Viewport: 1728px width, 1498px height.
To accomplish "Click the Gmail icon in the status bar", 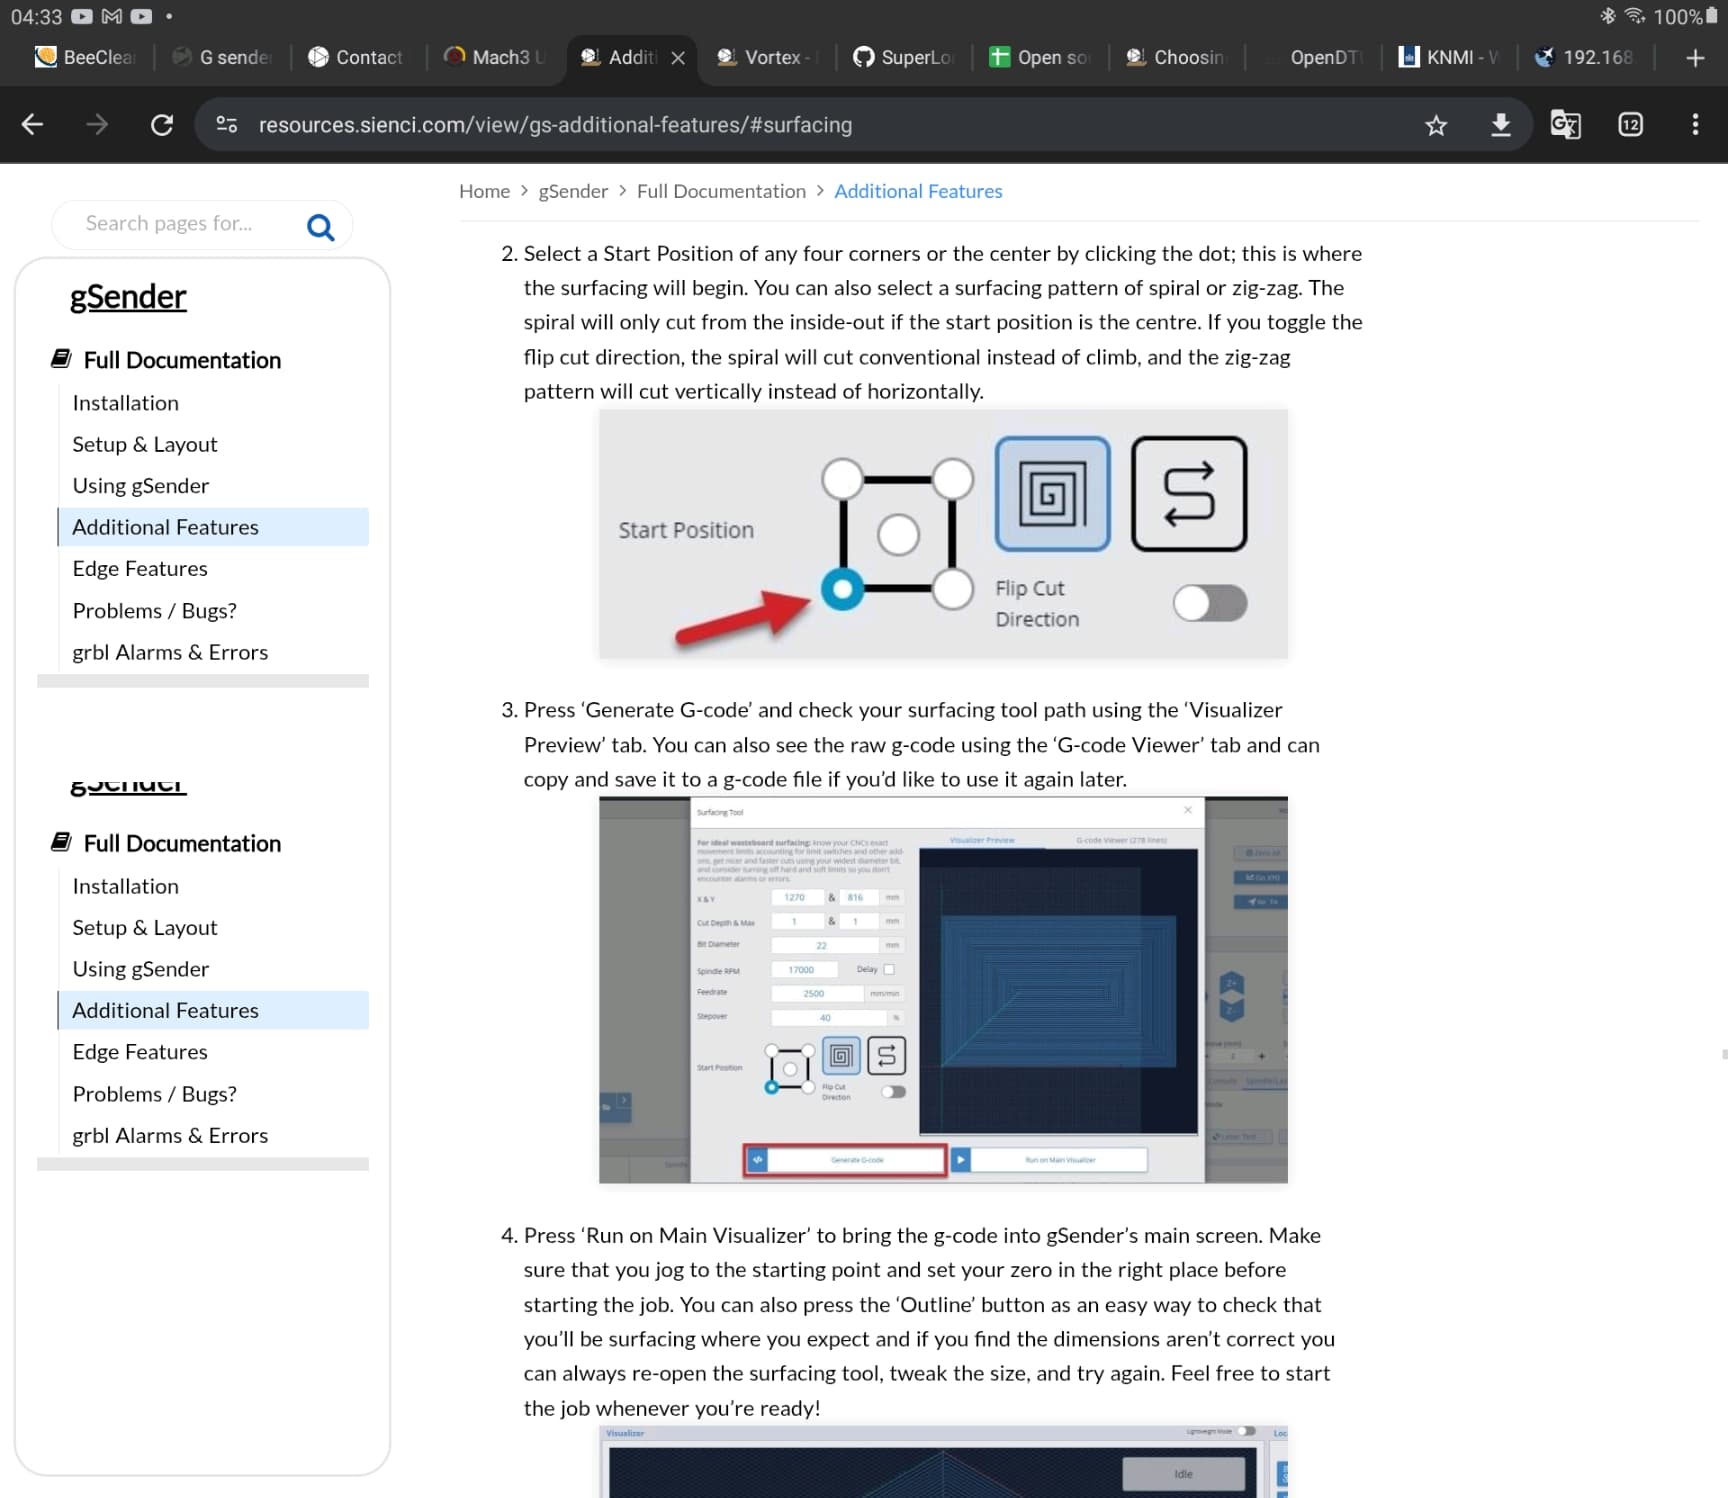I will click(112, 16).
